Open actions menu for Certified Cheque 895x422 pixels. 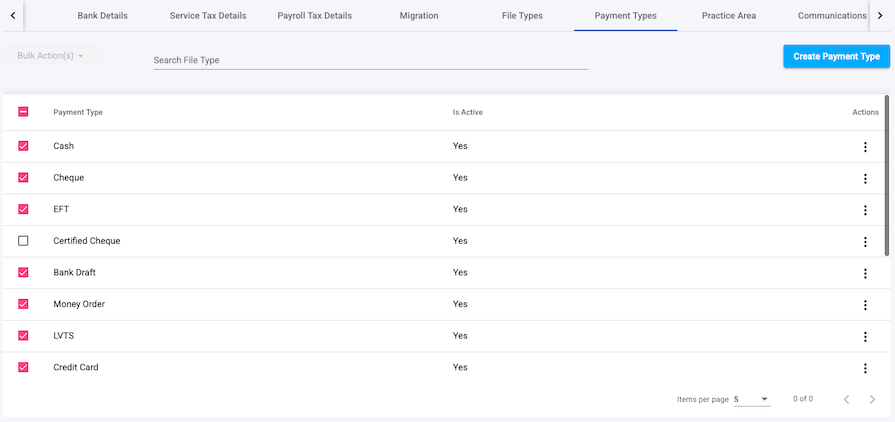pyautogui.click(x=865, y=241)
